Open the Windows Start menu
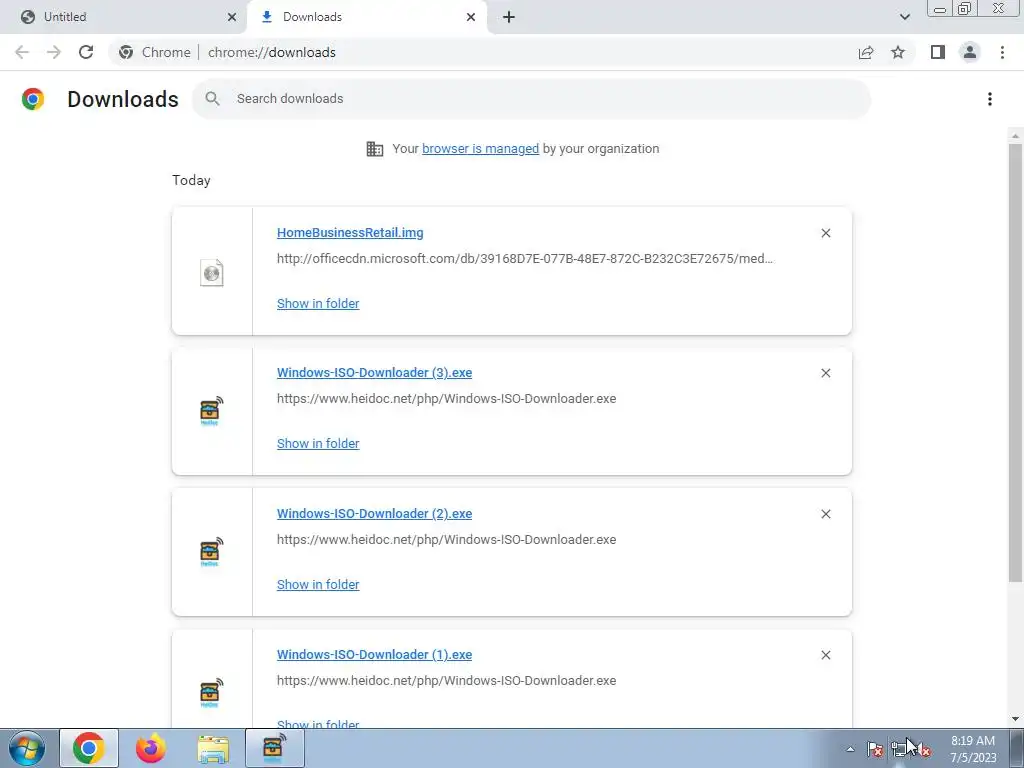This screenshot has width=1024, height=768. coord(27,748)
